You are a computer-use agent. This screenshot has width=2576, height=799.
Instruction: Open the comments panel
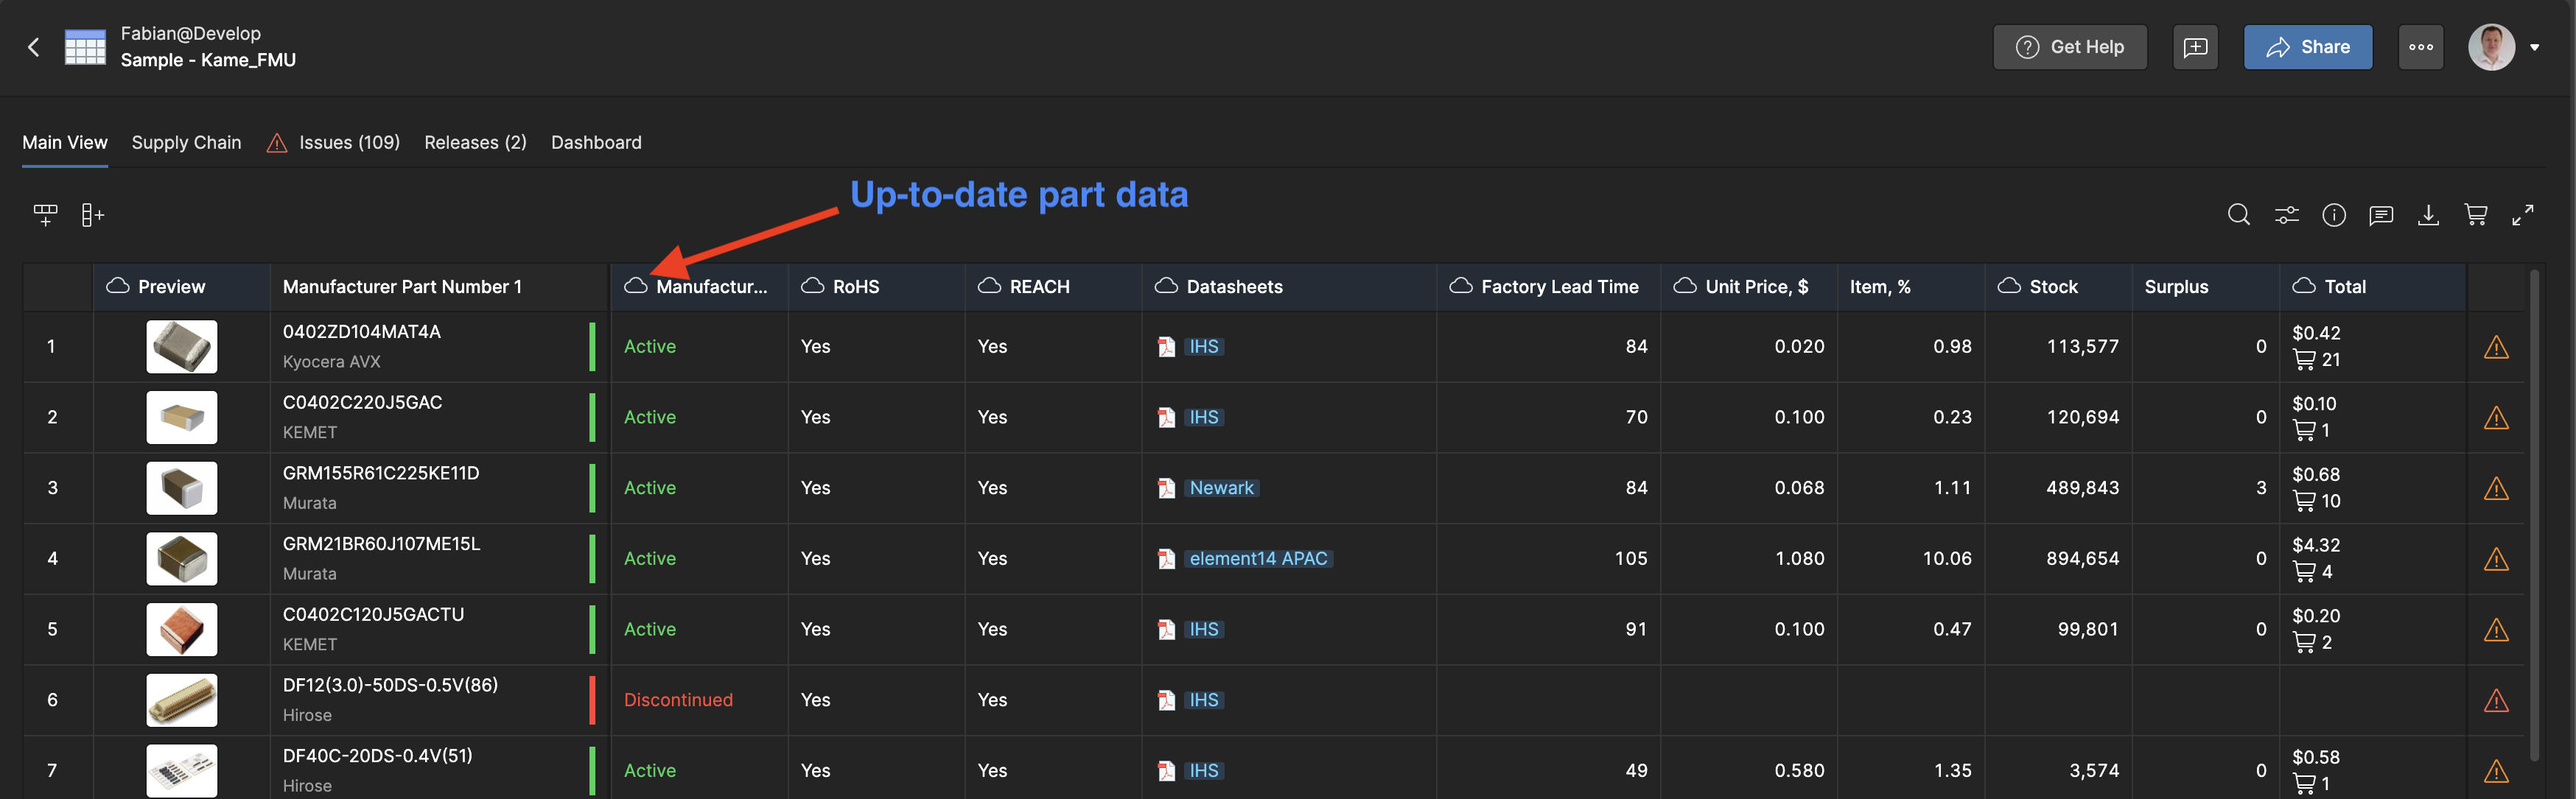(x=2382, y=214)
